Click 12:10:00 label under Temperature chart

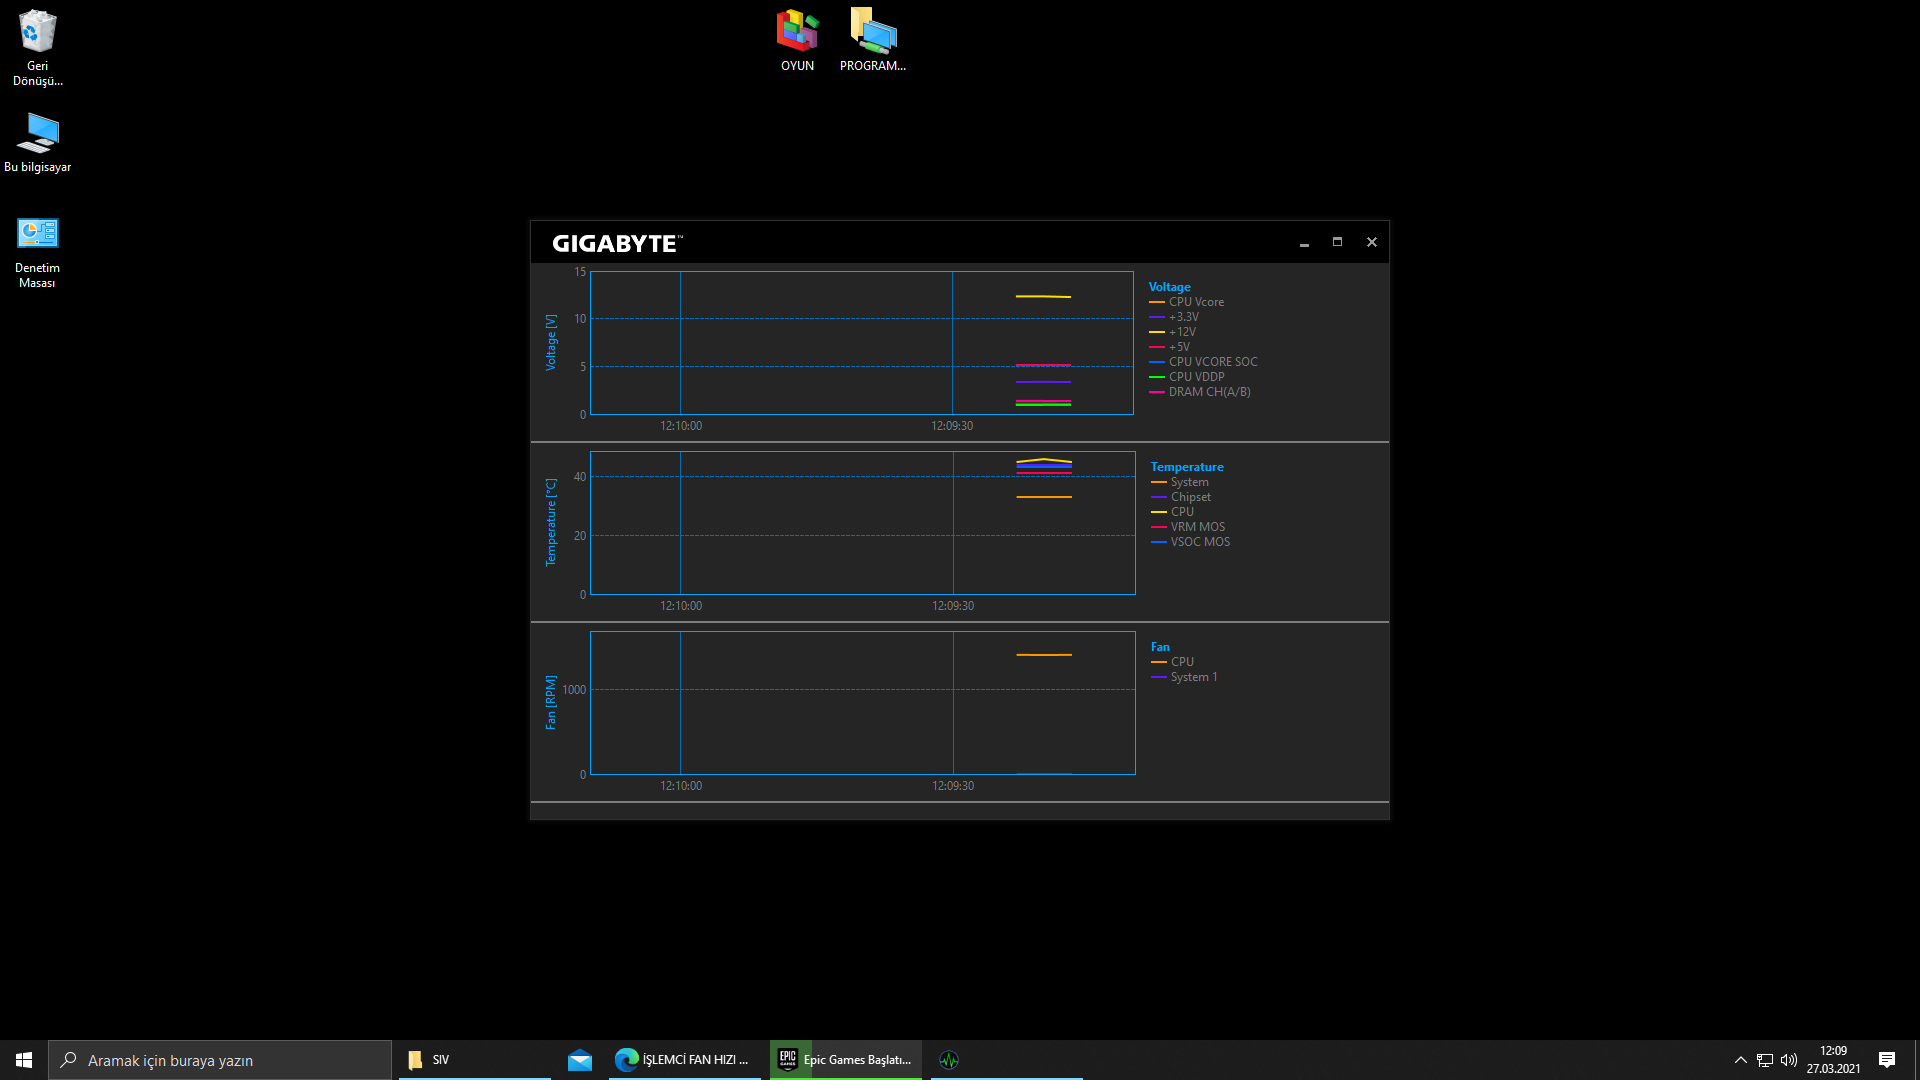[681, 605]
